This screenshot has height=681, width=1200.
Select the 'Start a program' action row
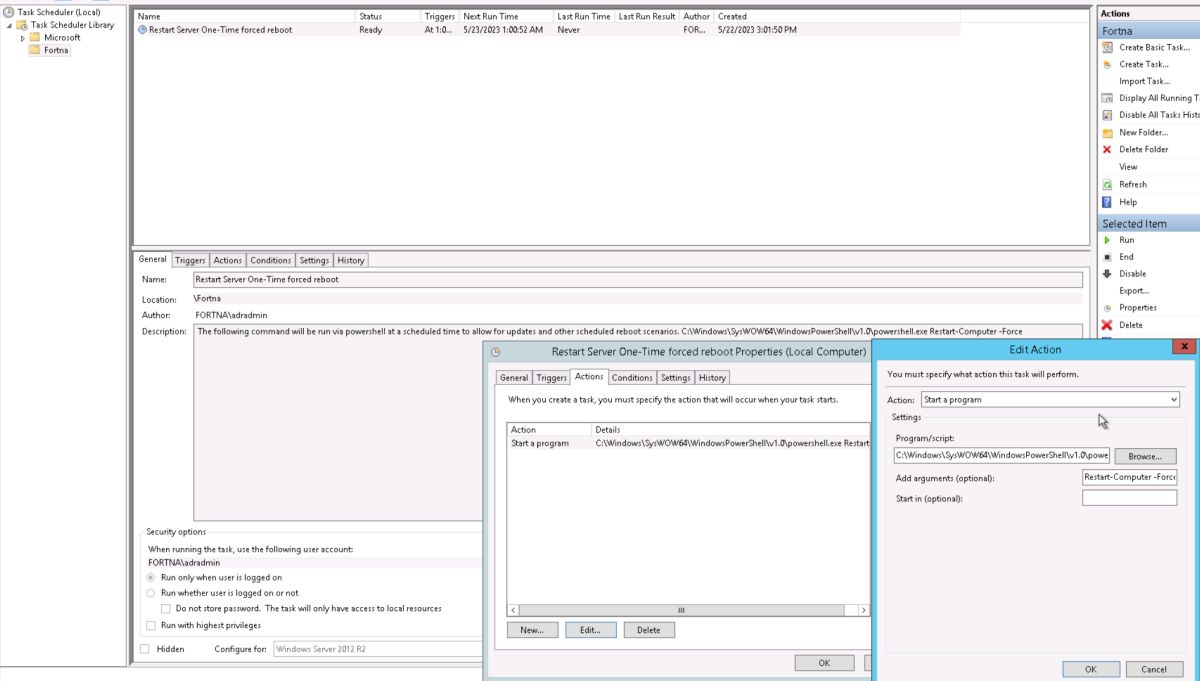tap(689, 443)
